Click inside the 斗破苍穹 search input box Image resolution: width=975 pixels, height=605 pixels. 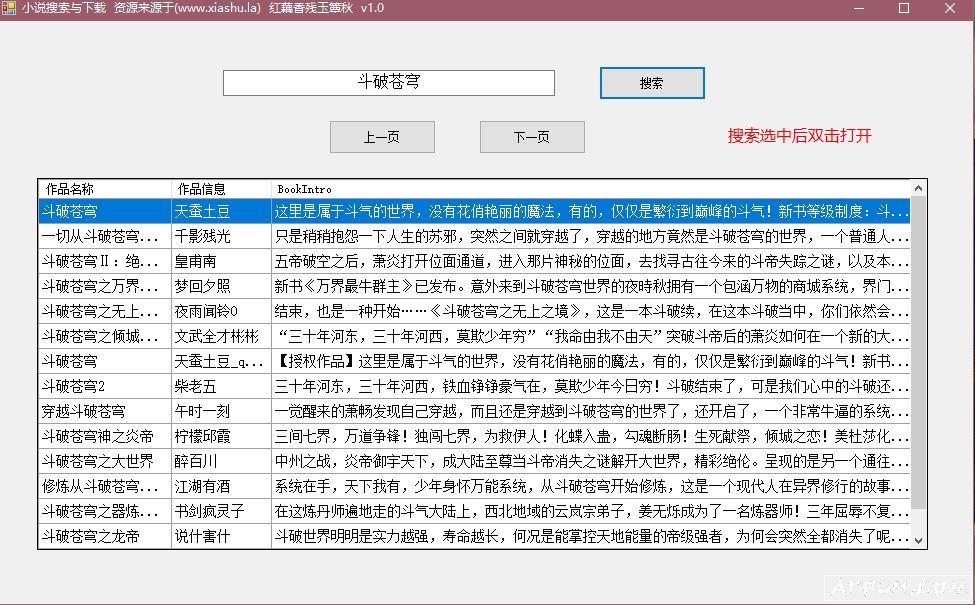click(389, 83)
